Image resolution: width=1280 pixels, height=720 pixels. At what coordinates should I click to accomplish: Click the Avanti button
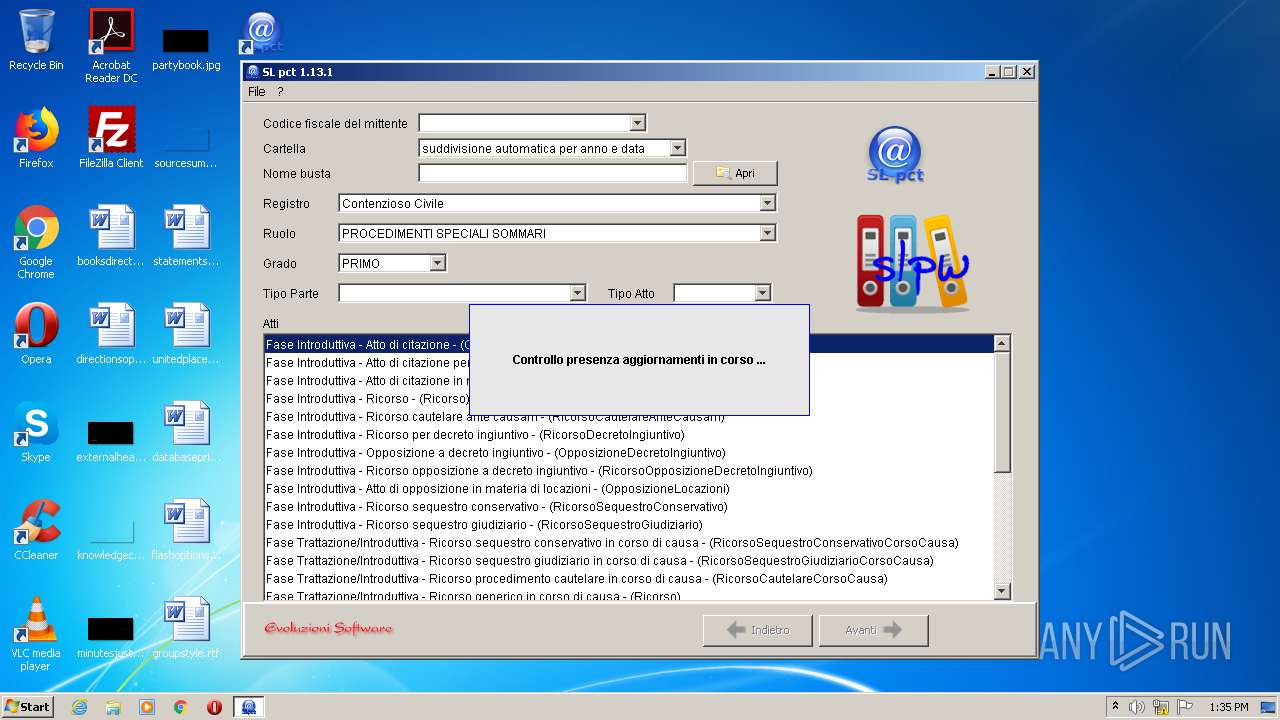point(873,630)
